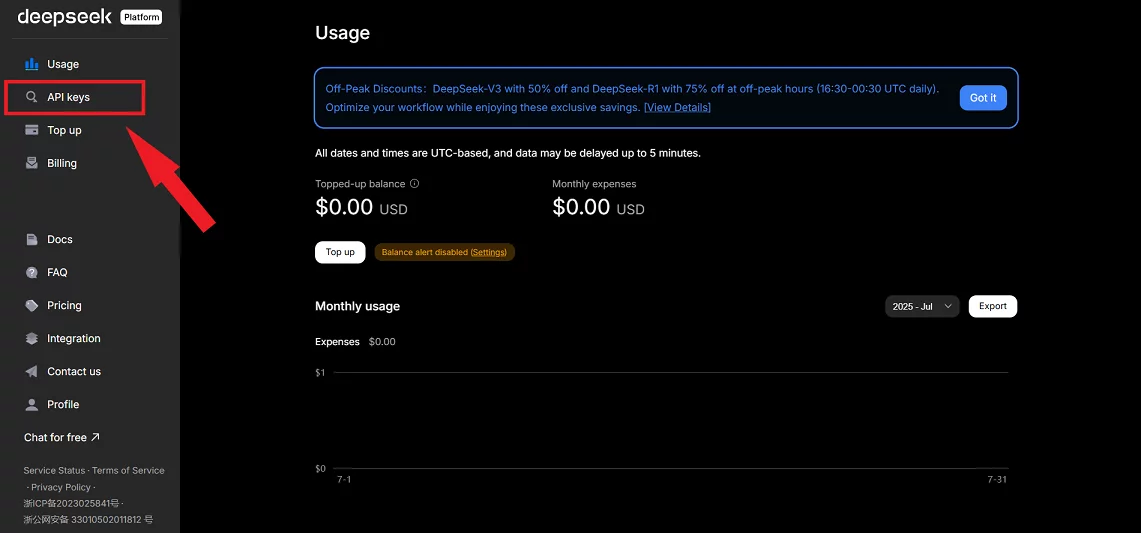
Task: Click the Contact us paper plane icon
Action: (x=31, y=371)
